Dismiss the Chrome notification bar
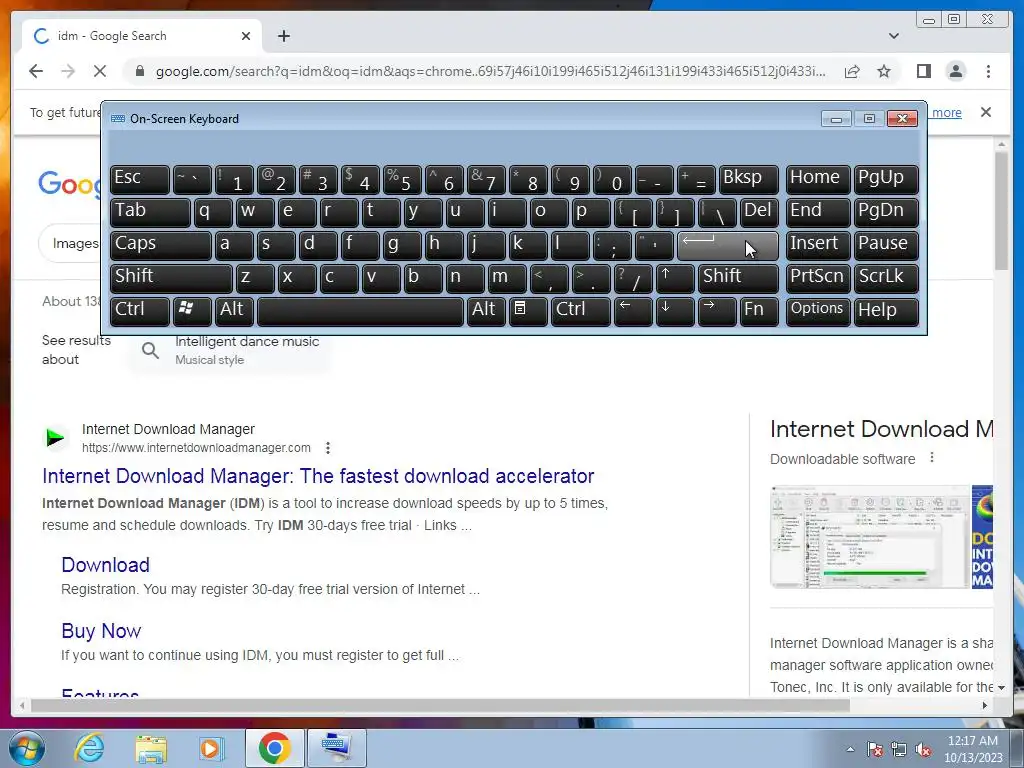 (x=985, y=112)
